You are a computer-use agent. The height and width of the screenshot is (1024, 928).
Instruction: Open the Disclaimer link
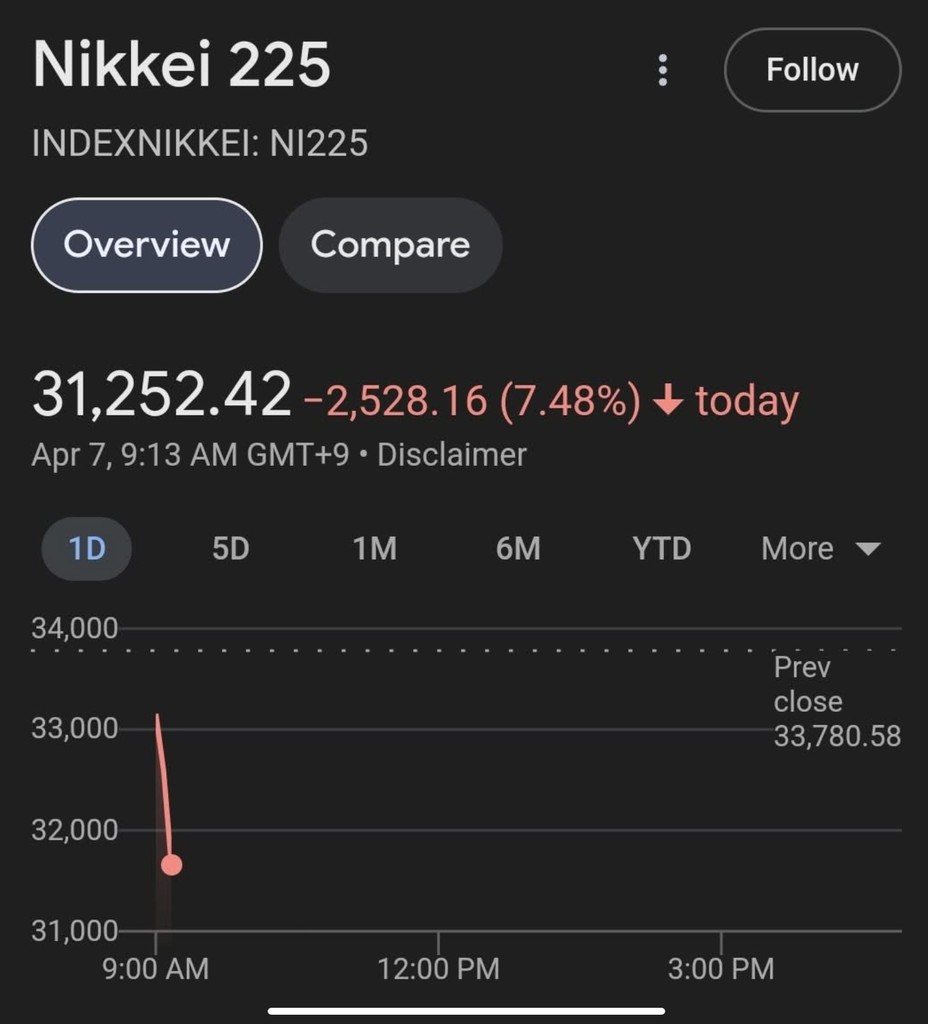(451, 455)
